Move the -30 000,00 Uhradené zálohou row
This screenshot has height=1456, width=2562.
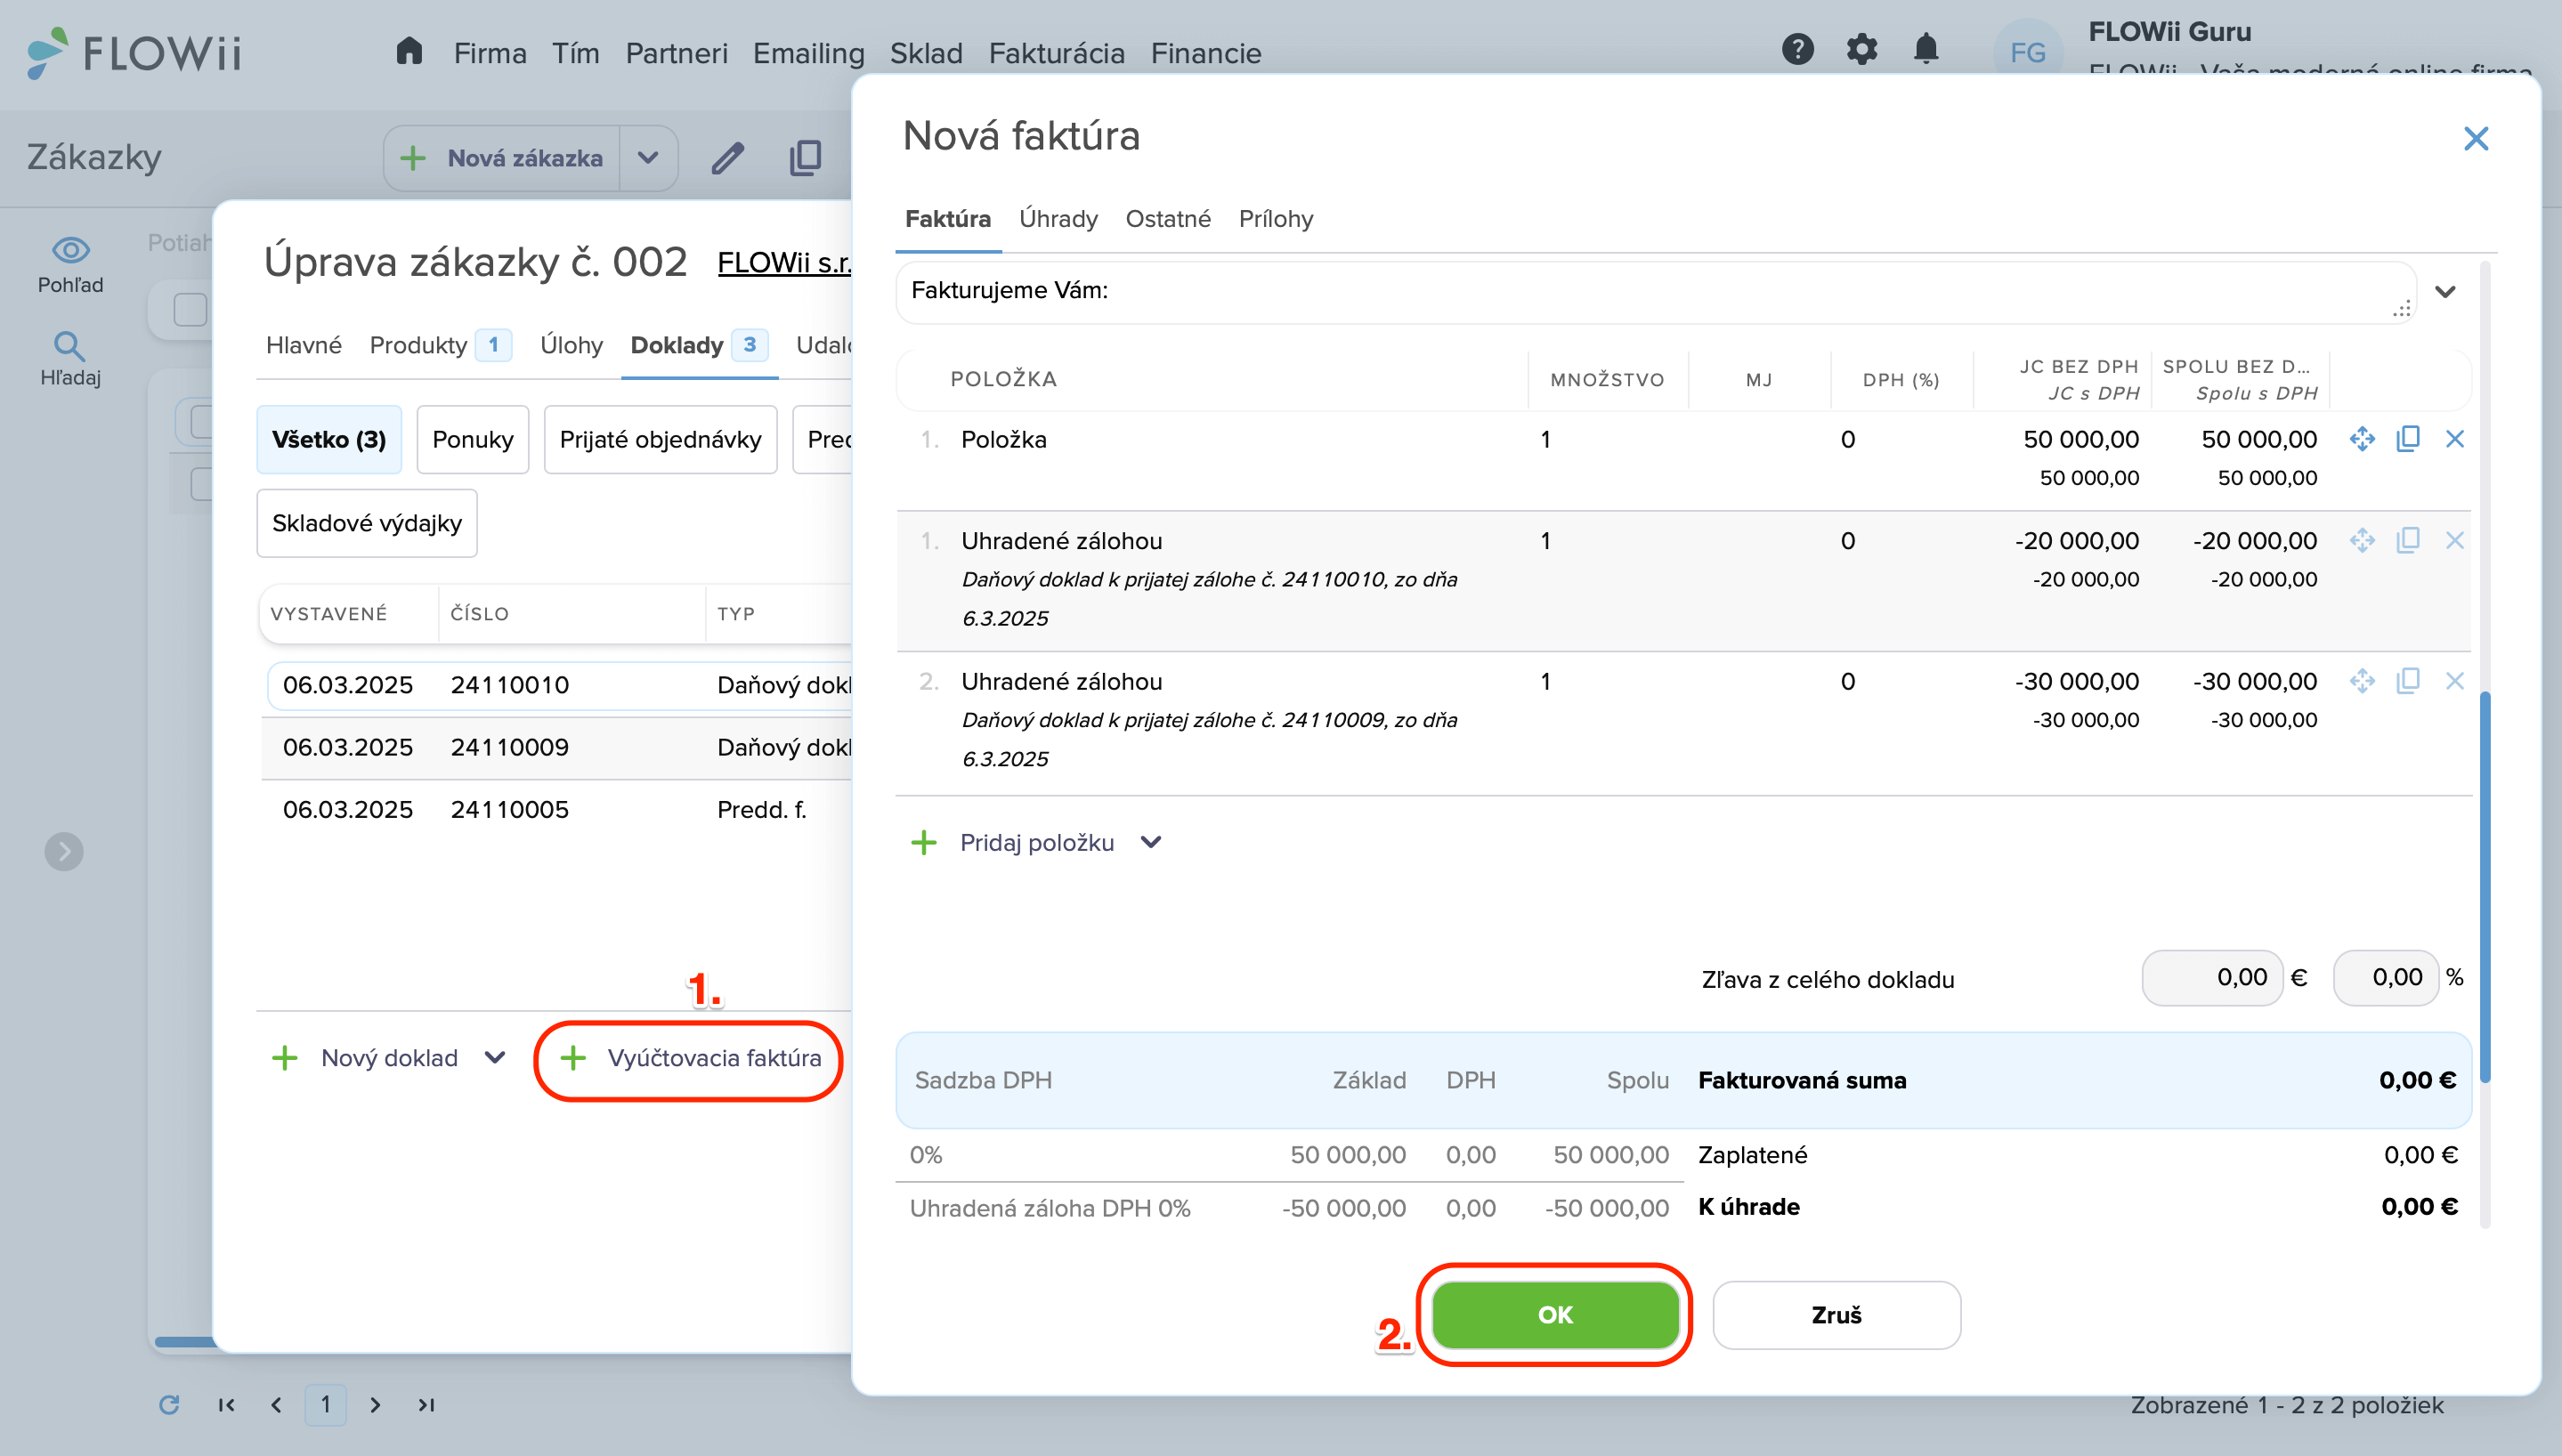[x=2362, y=681]
